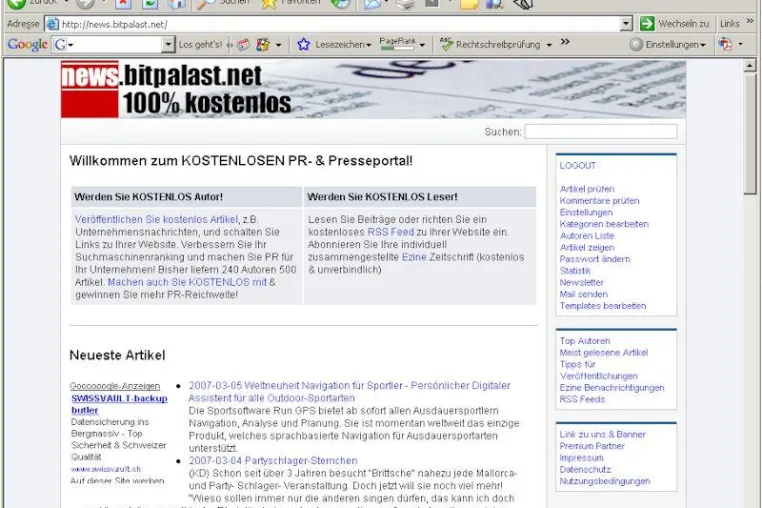The image size is (762, 508).
Task: Open the Newsletter link
Action: coord(581,282)
